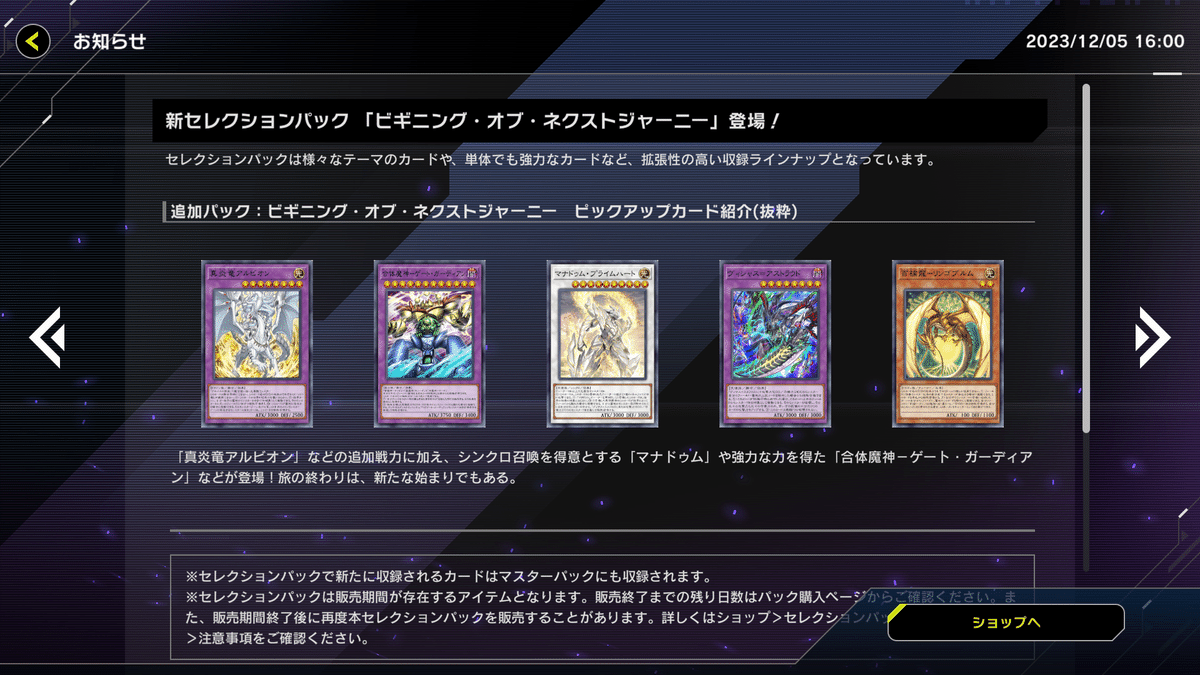Click the intro sentence under the headline
This screenshot has width=1200, height=675.
click(x=550, y=159)
